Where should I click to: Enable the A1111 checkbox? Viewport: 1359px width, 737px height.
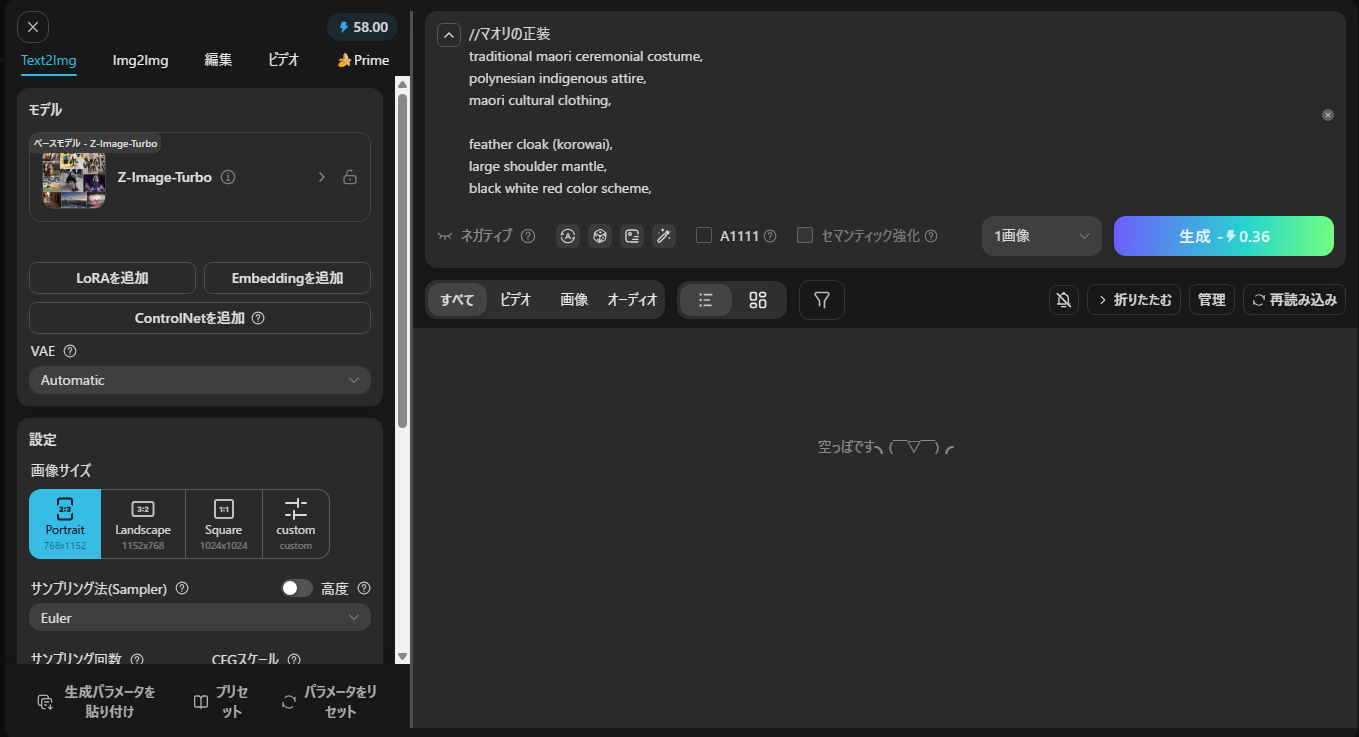[704, 236]
